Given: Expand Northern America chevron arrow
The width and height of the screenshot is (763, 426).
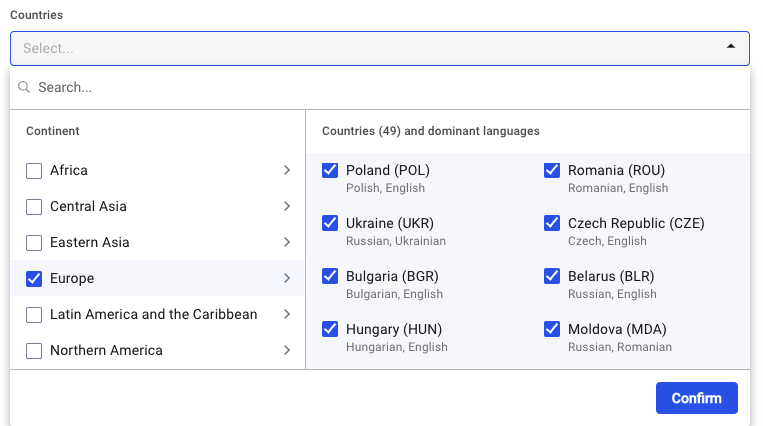Looking at the screenshot, I should (x=287, y=351).
